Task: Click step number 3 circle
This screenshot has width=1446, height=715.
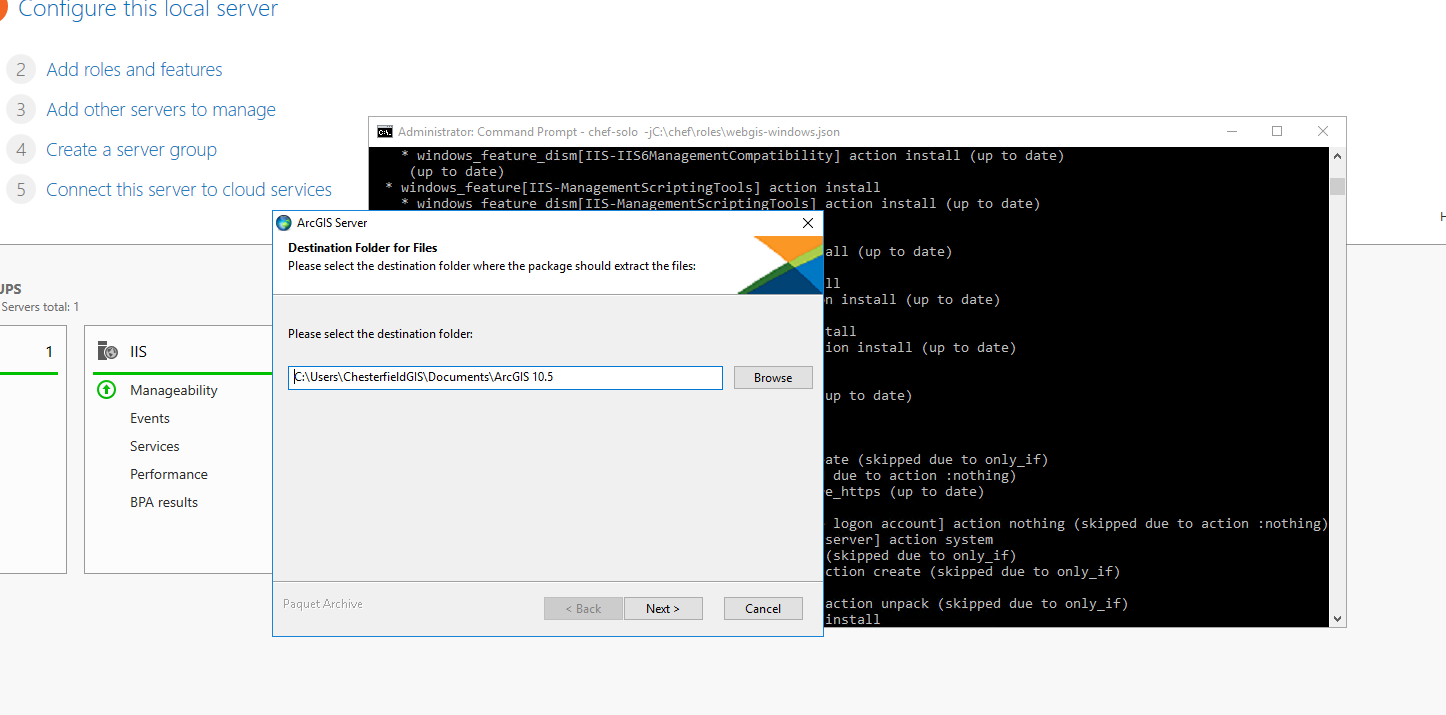Action: pos(20,109)
